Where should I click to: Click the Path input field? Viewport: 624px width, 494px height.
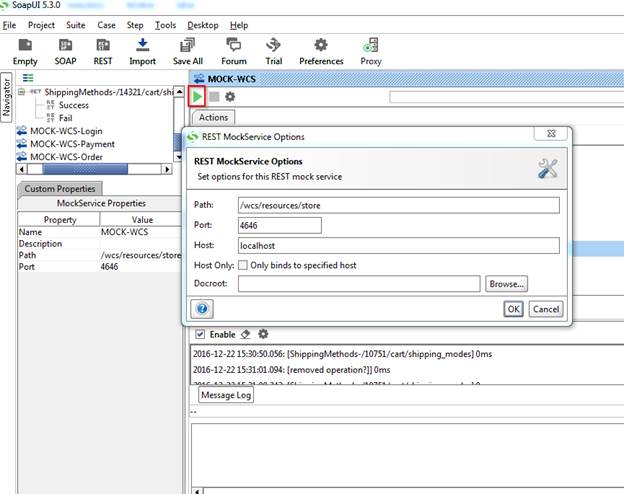(x=399, y=205)
